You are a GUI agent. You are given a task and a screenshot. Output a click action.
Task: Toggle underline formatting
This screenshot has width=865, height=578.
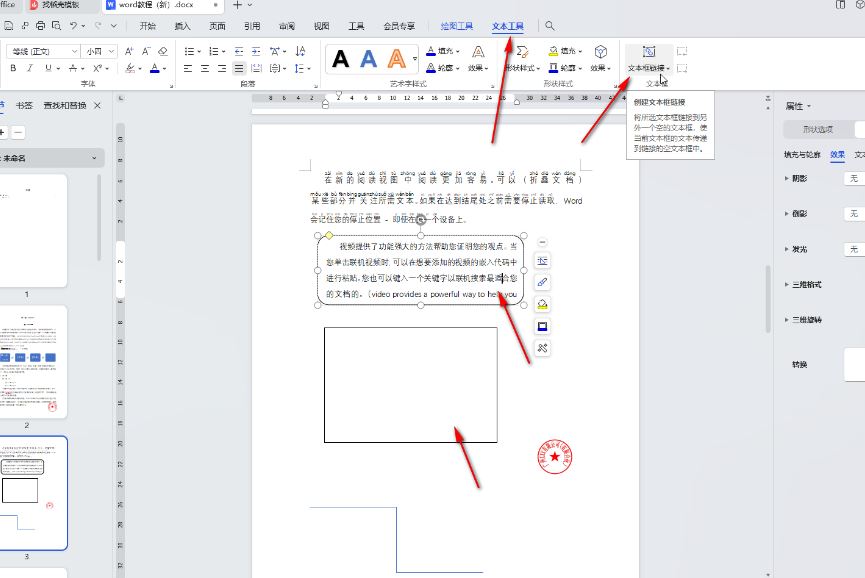(48, 68)
